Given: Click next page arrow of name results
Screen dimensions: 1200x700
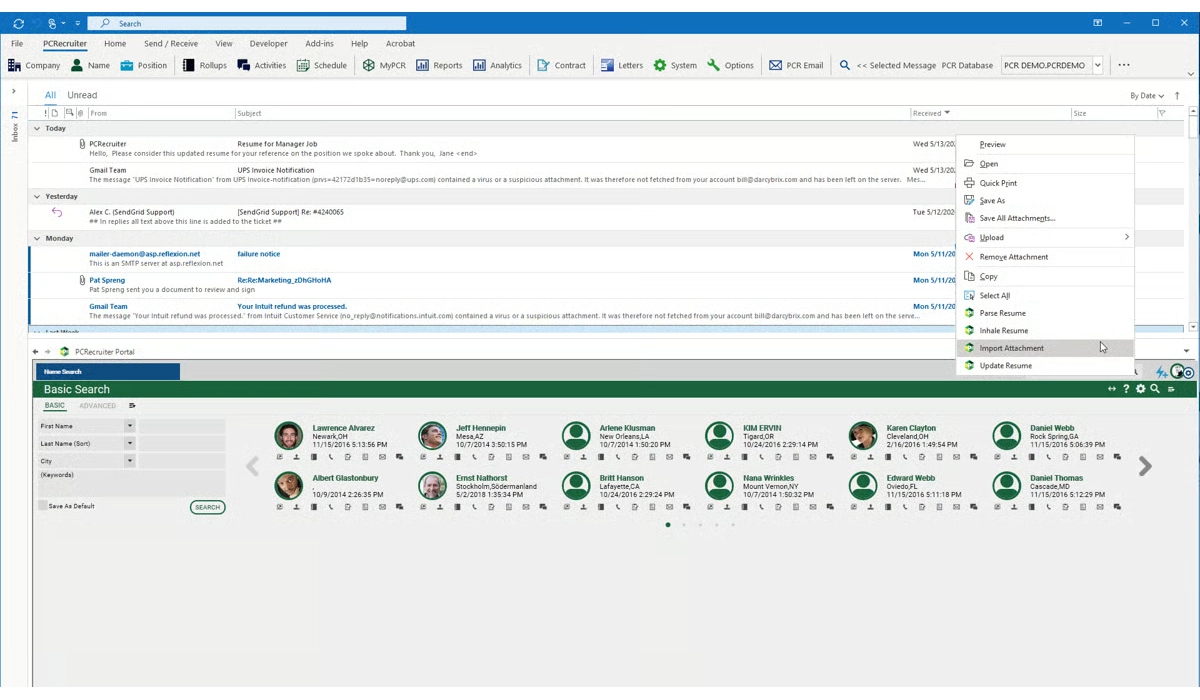Looking at the screenshot, I should [1145, 466].
